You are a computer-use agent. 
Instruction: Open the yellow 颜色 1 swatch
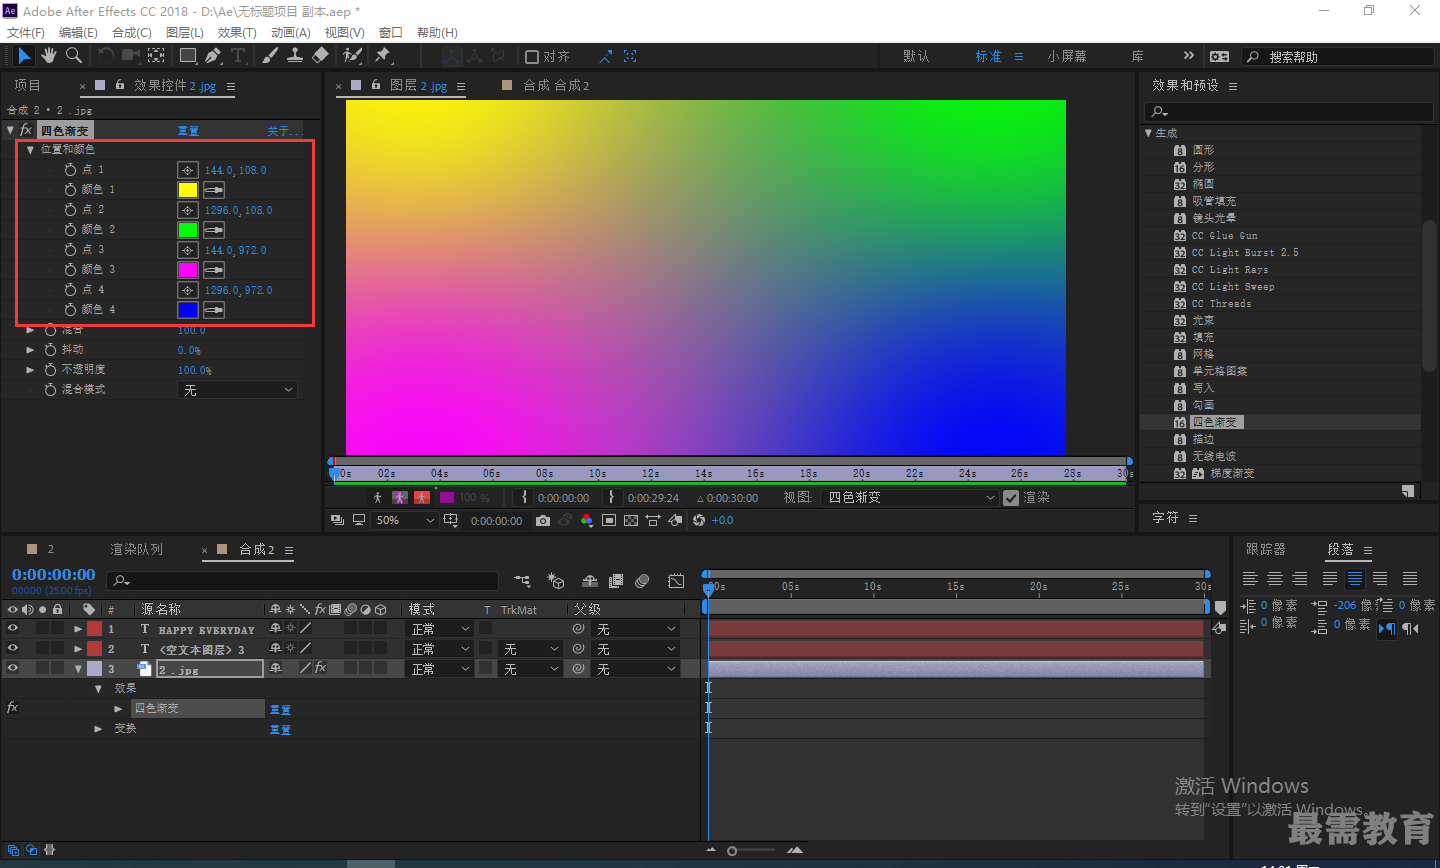(x=188, y=190)
